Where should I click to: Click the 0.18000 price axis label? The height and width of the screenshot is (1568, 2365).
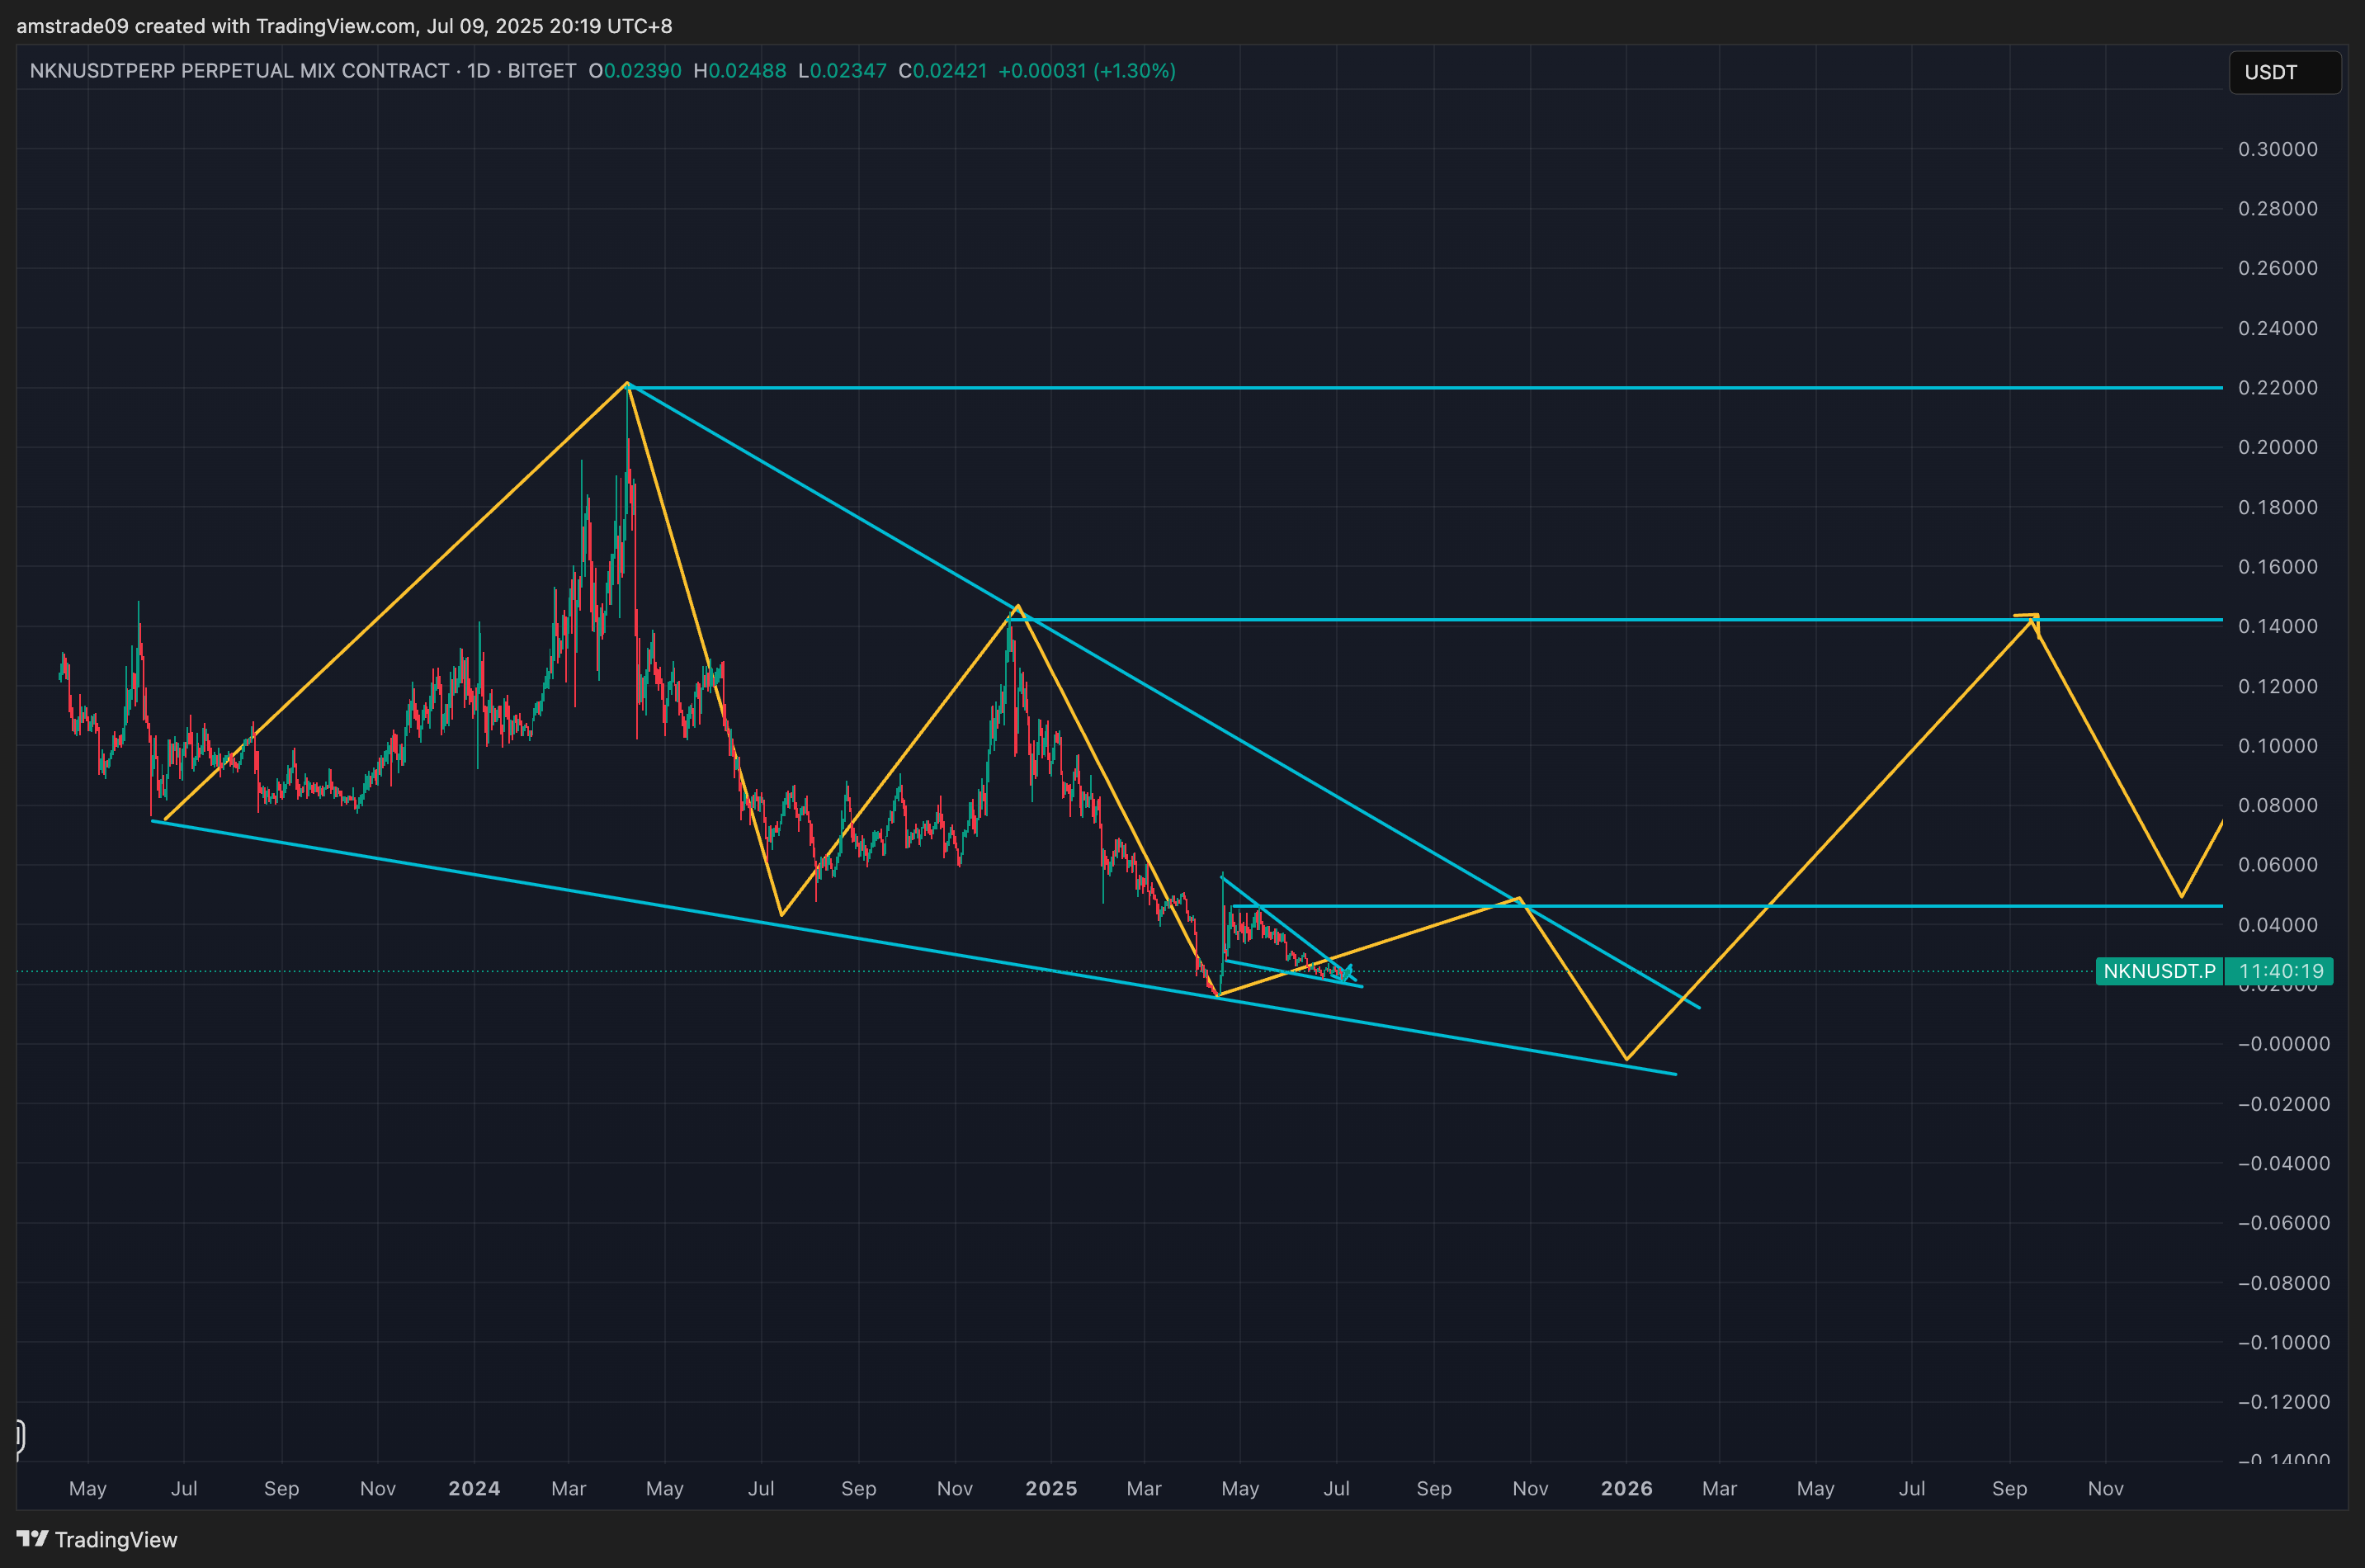(2277, 507)
